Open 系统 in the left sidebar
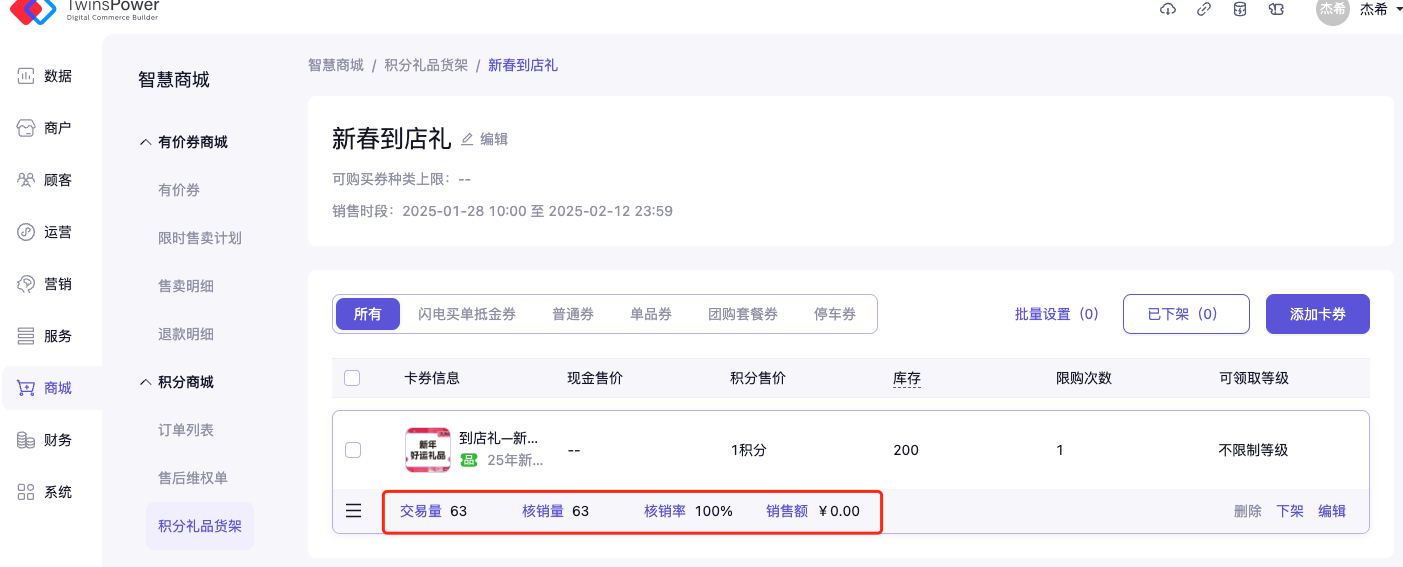This screenshot has height=567, width=1403. tap(45, 492)
